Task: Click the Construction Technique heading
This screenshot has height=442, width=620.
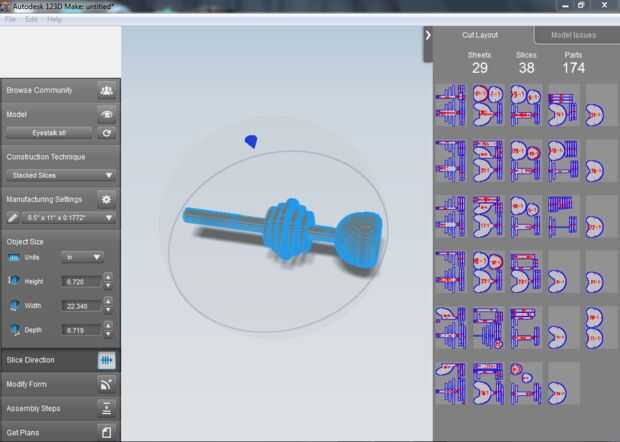Action: tap(46, 157)
